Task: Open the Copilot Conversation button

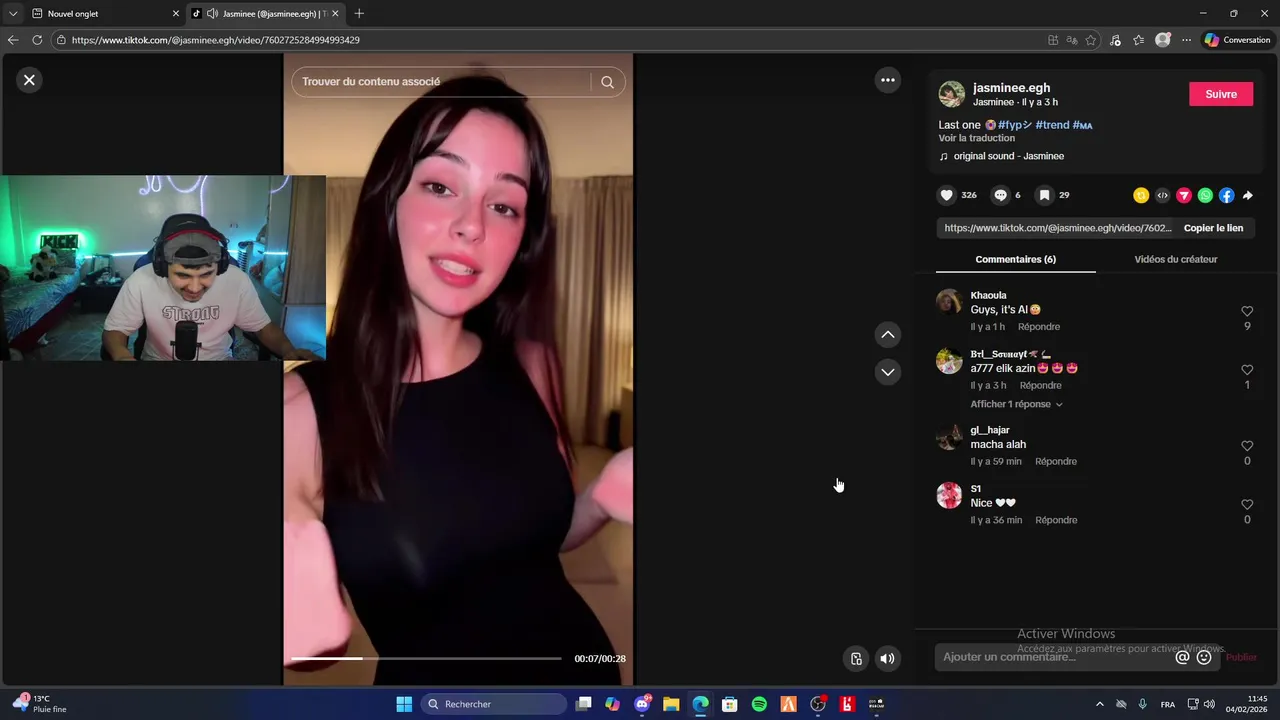Action: pos(1237,40)
